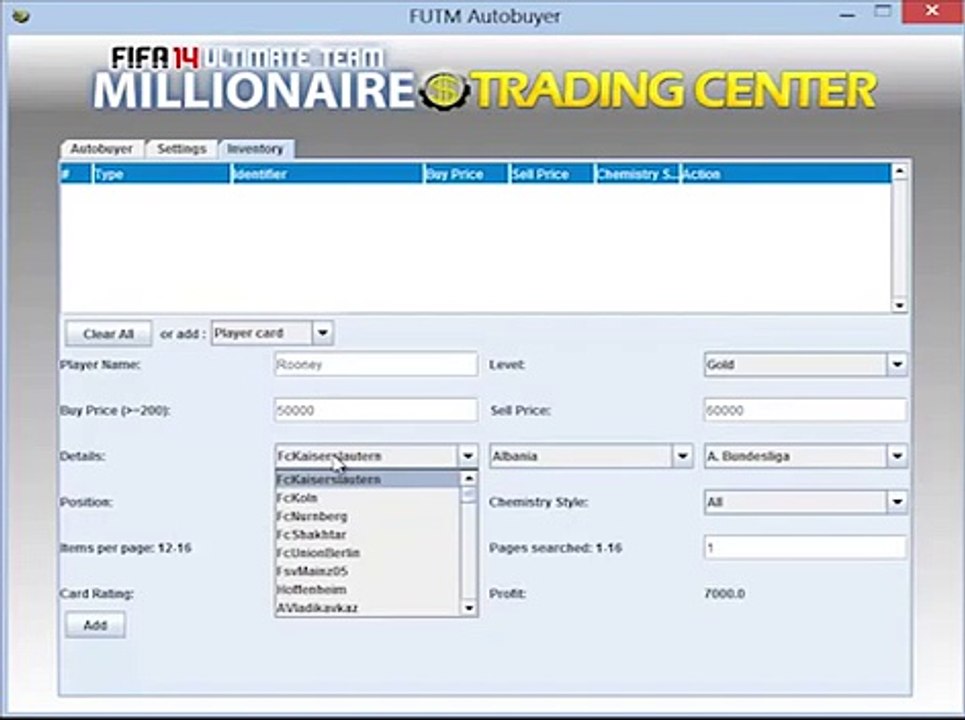Open the Settings tab

tap(182, 149)
